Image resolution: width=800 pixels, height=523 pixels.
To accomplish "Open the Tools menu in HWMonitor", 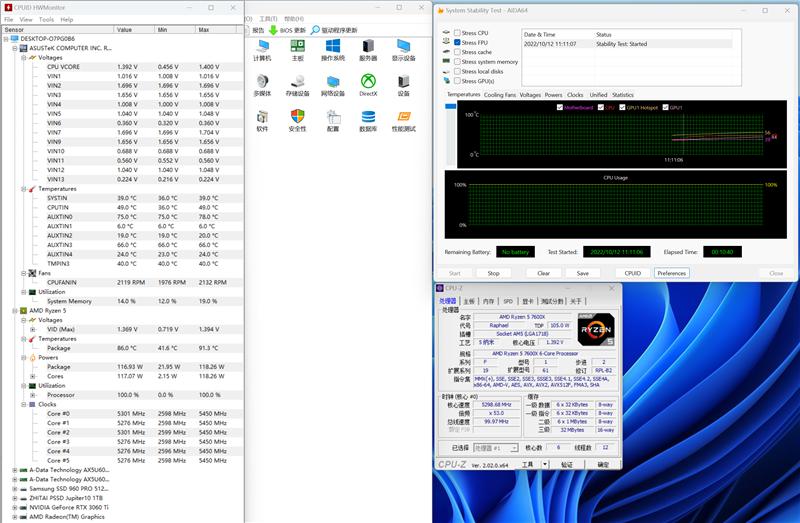I will point(46,19).
